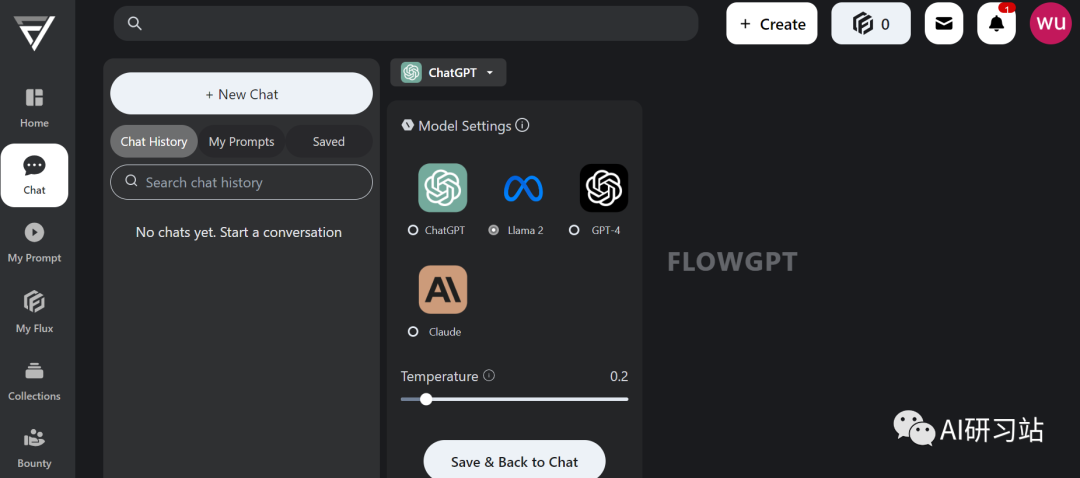Select the Llama 2 radio button
This screenshot has width=1080, height=478.
[x=493, y=230]
